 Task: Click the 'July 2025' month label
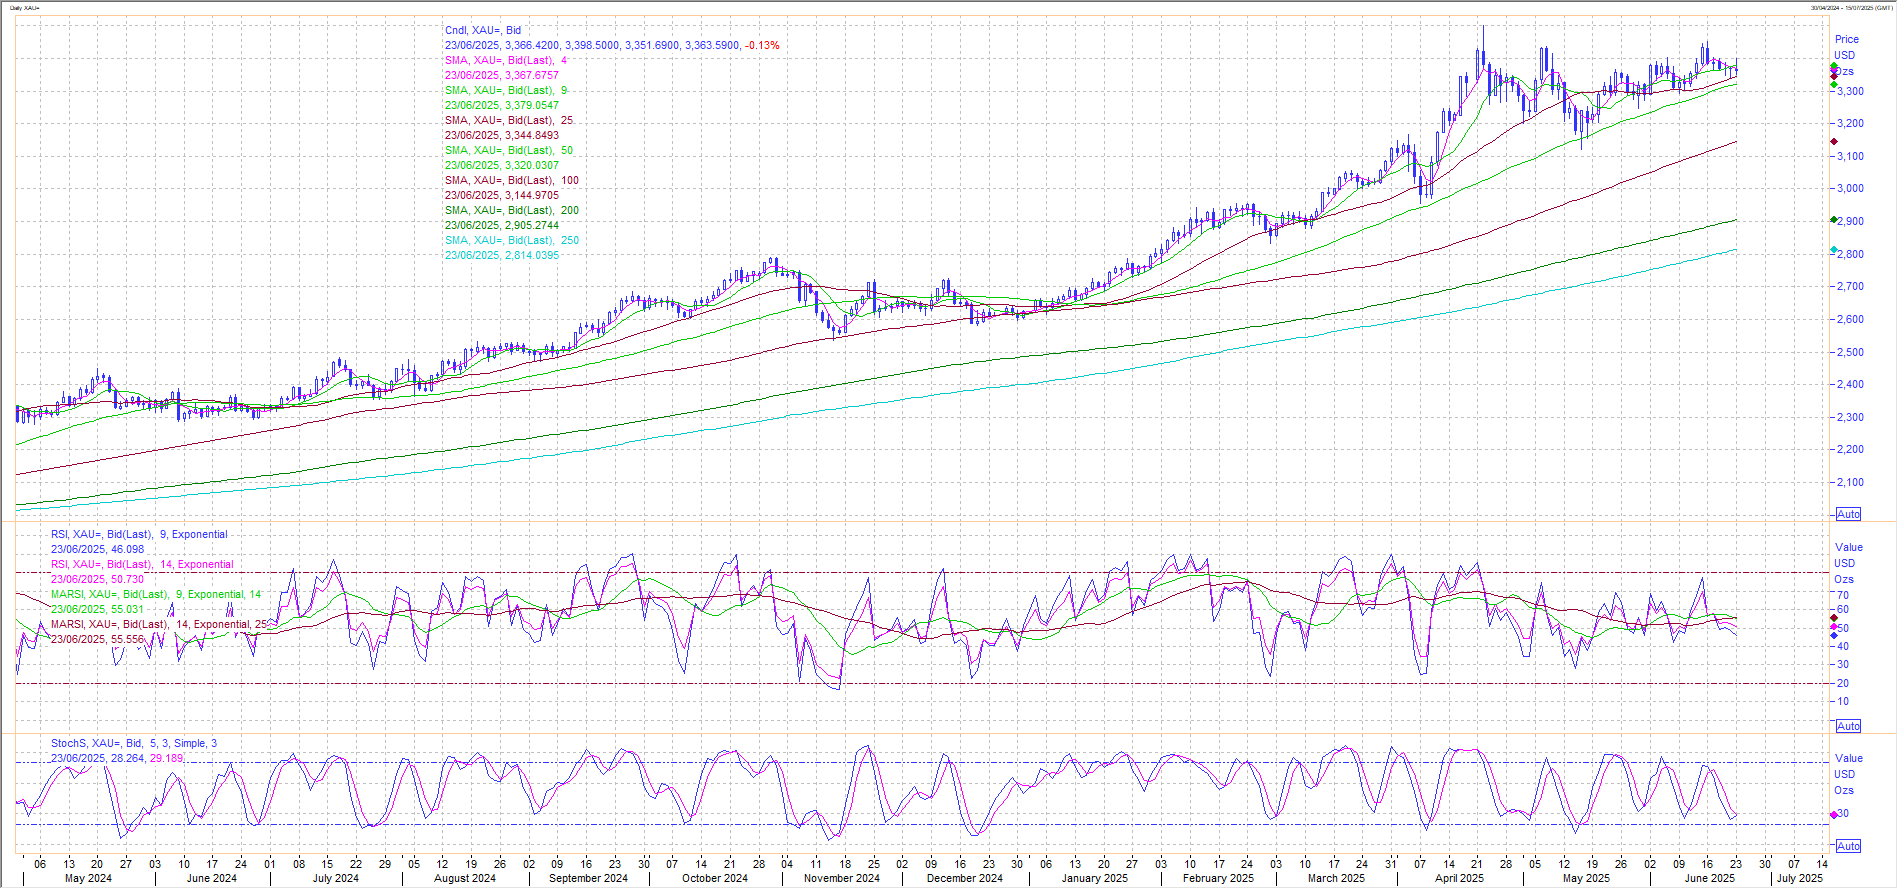pyautogui.click(x=1799, y=878)
